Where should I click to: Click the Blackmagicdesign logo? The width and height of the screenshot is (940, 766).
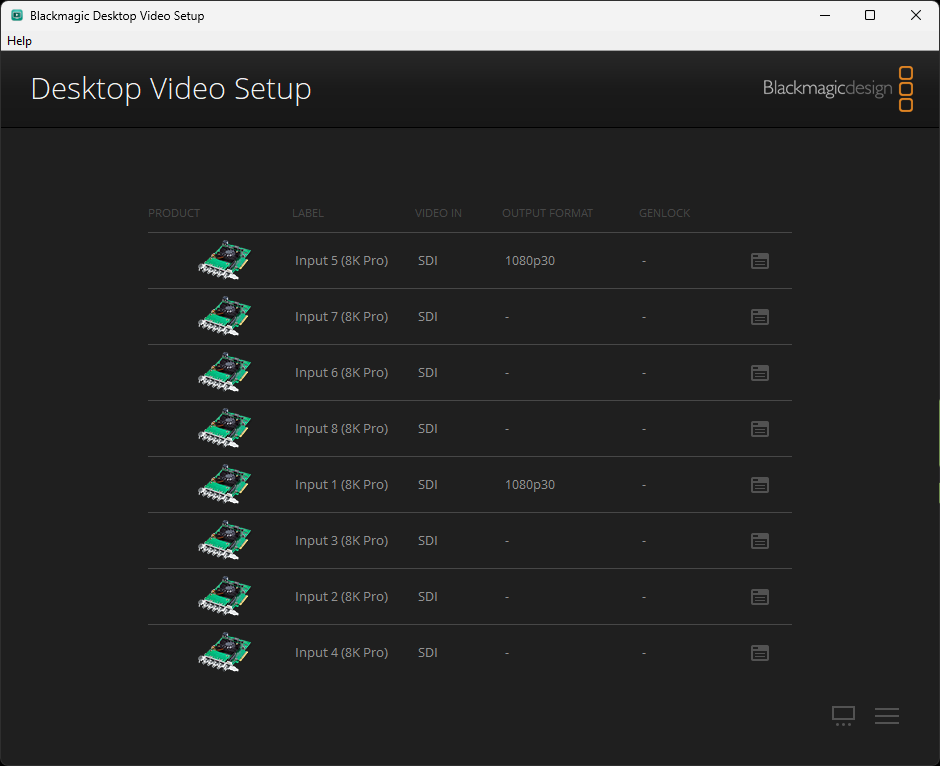(837, 89)
